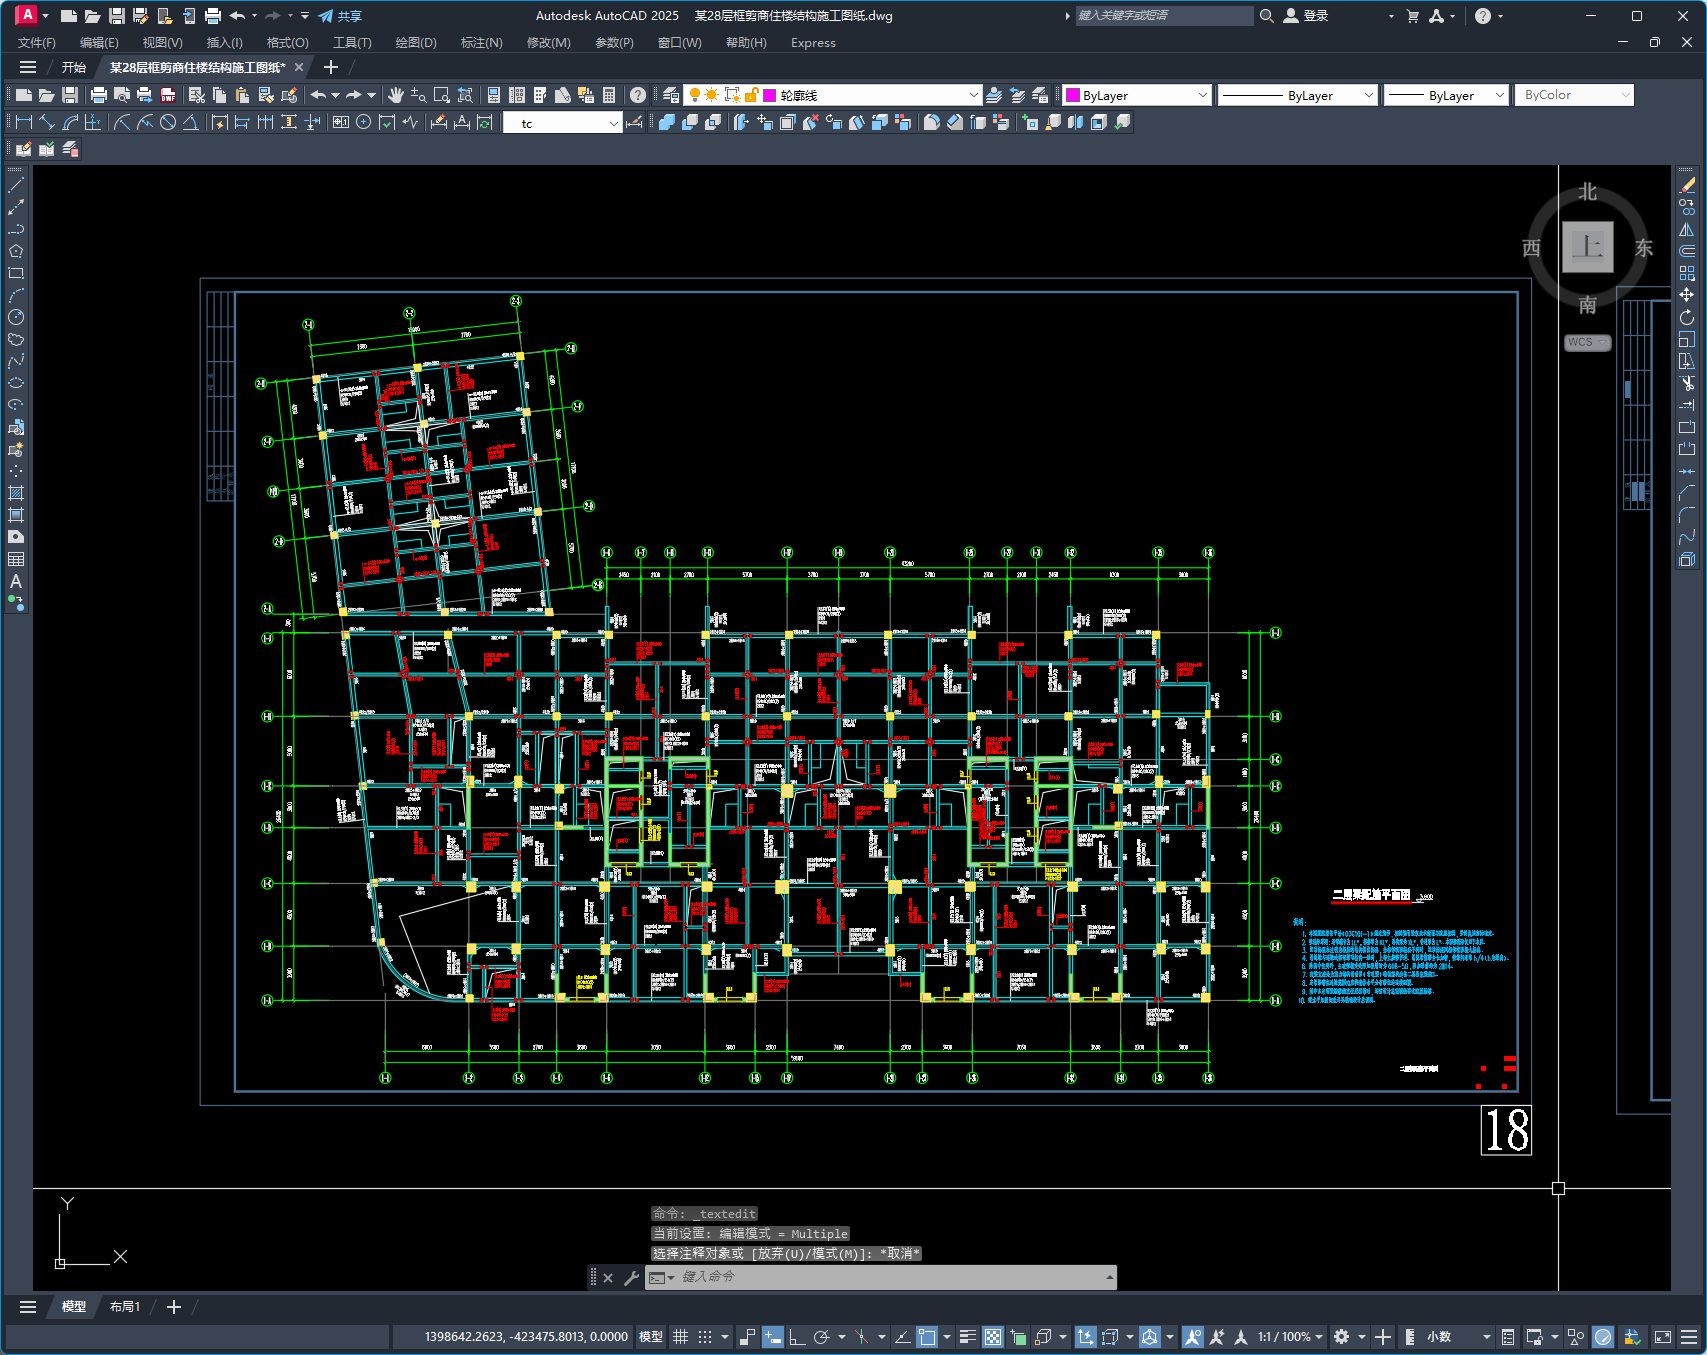
Task: Open the annotation scale 1:1 / 100% dropdown
Action: (1291, 1337)
